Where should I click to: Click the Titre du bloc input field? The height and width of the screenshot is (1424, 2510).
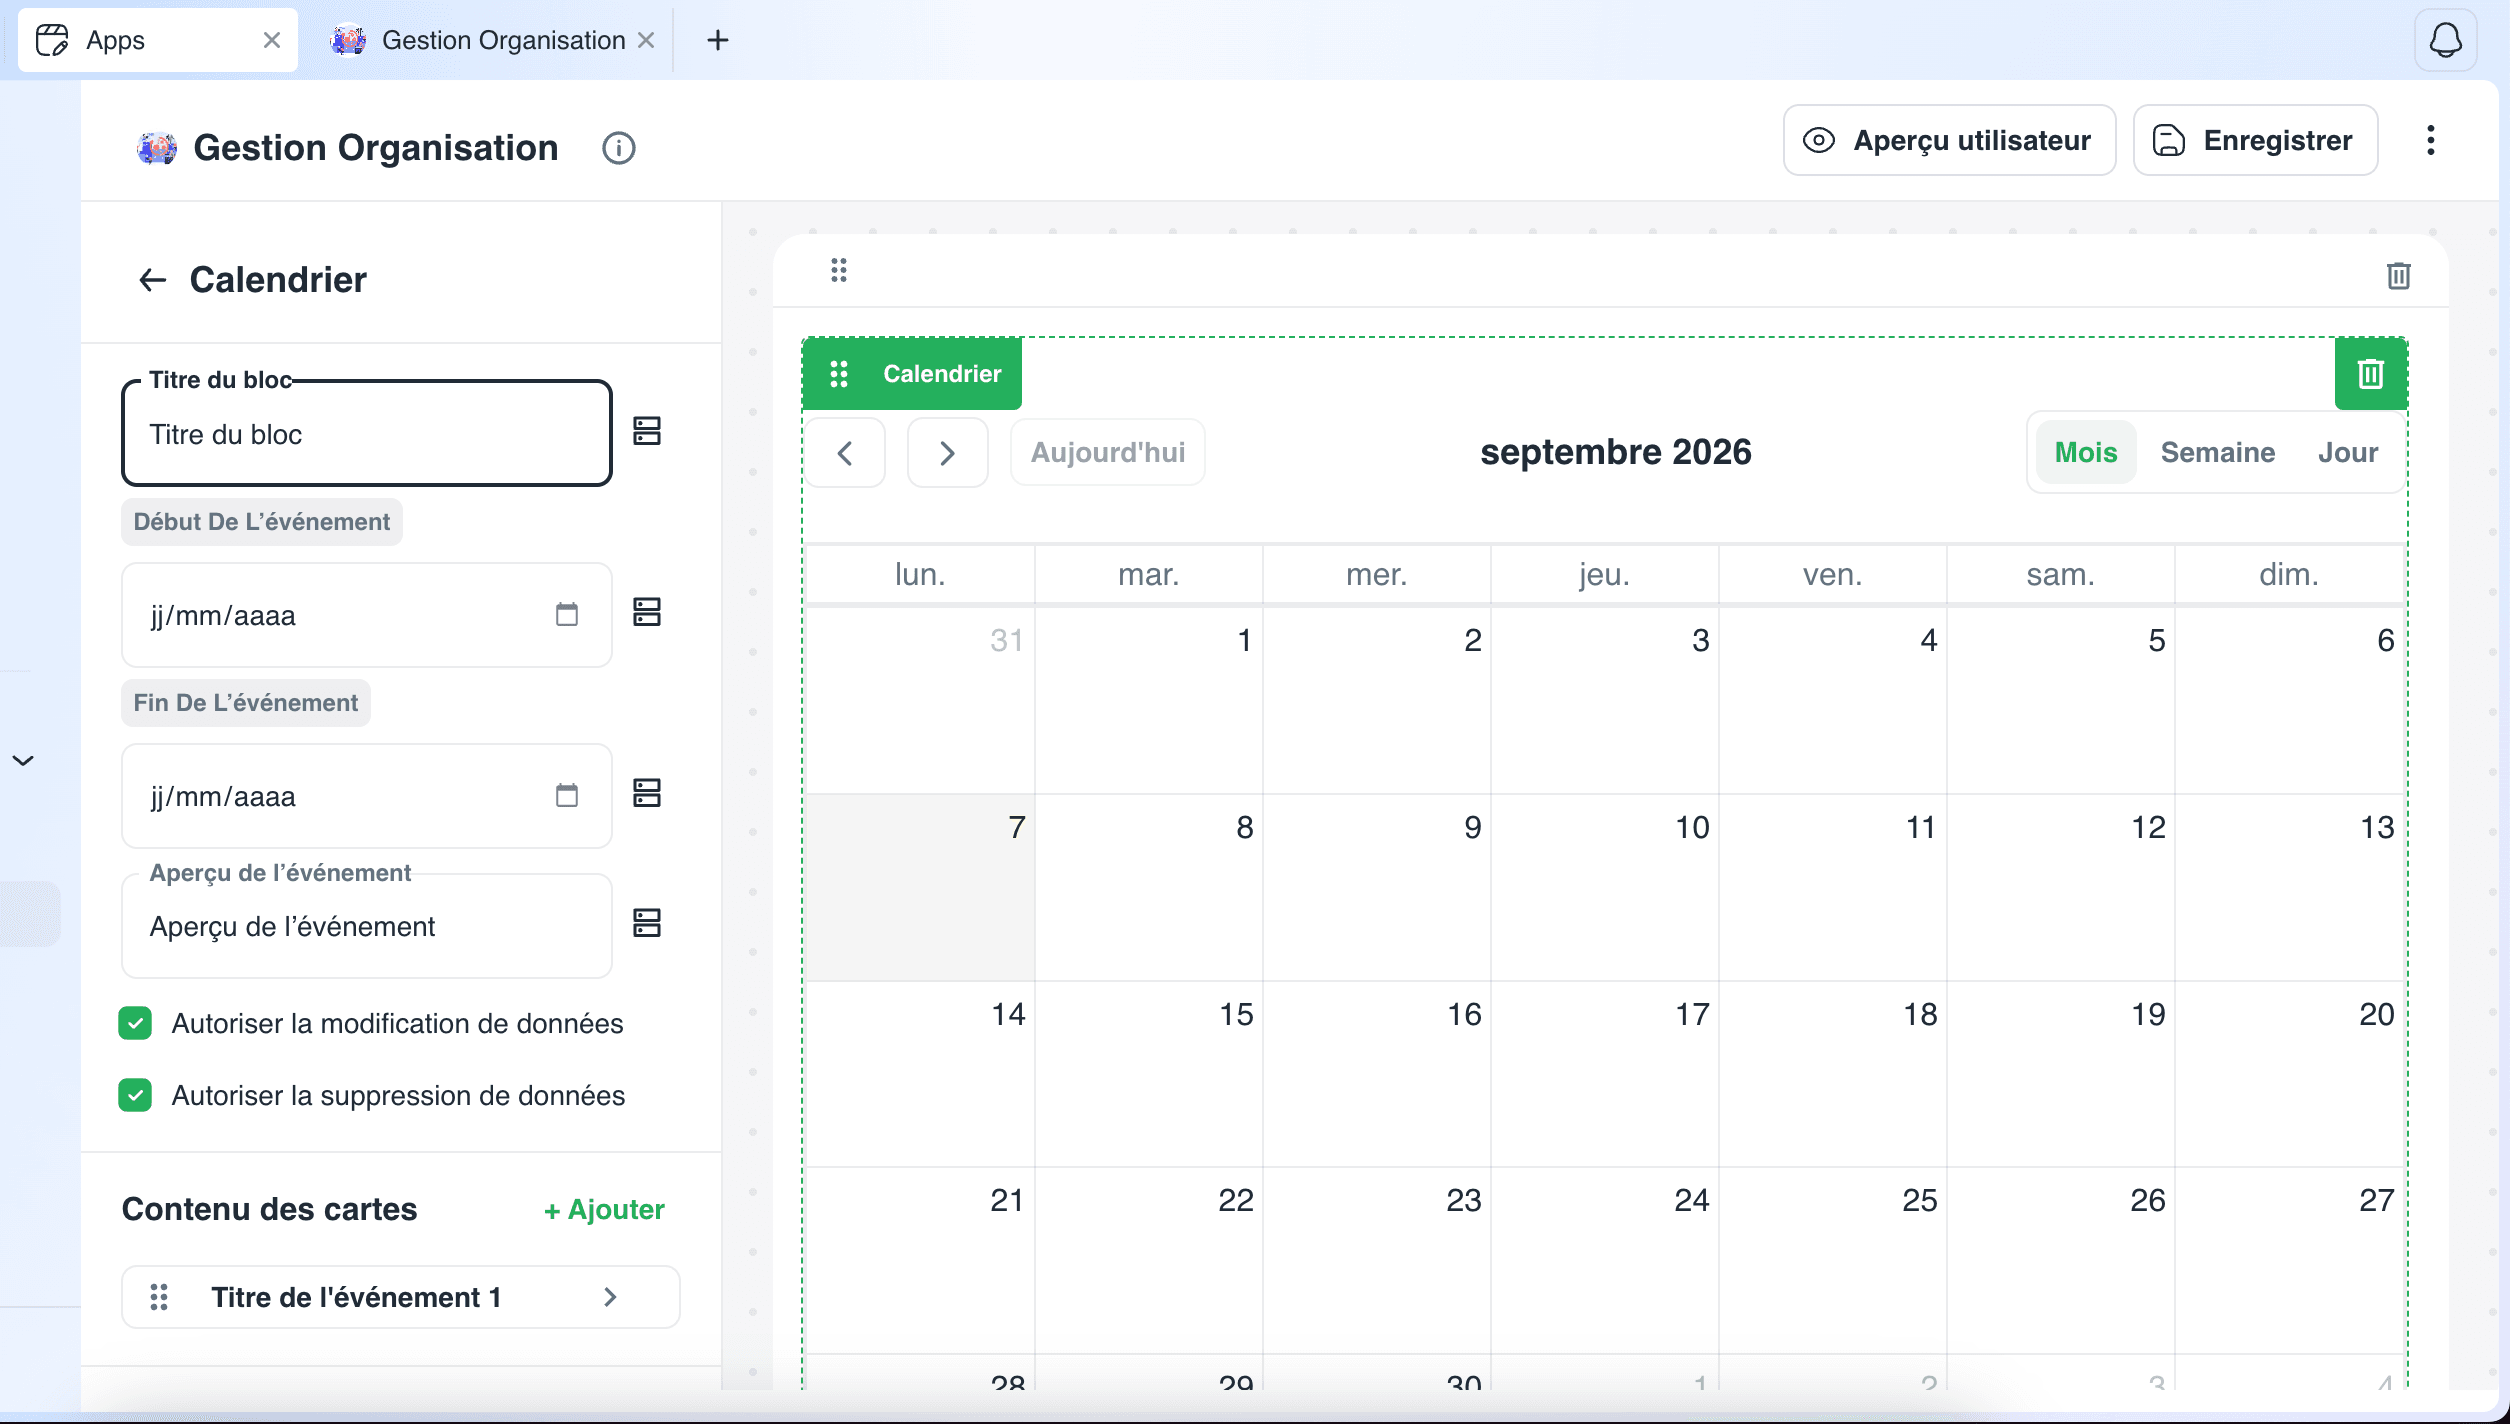[x=367, y=434]
